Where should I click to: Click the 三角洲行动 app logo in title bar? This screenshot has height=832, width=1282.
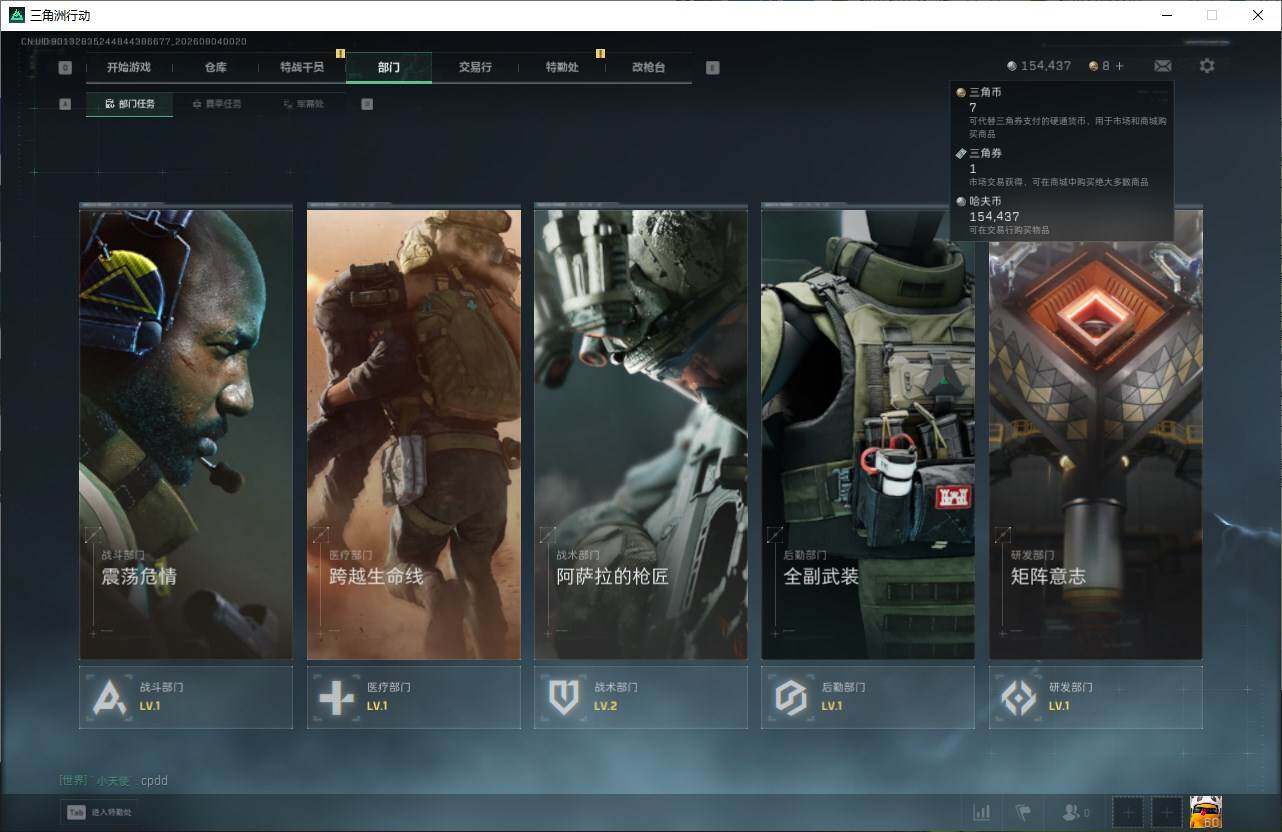pyautogui.click(x=16, y=15)
